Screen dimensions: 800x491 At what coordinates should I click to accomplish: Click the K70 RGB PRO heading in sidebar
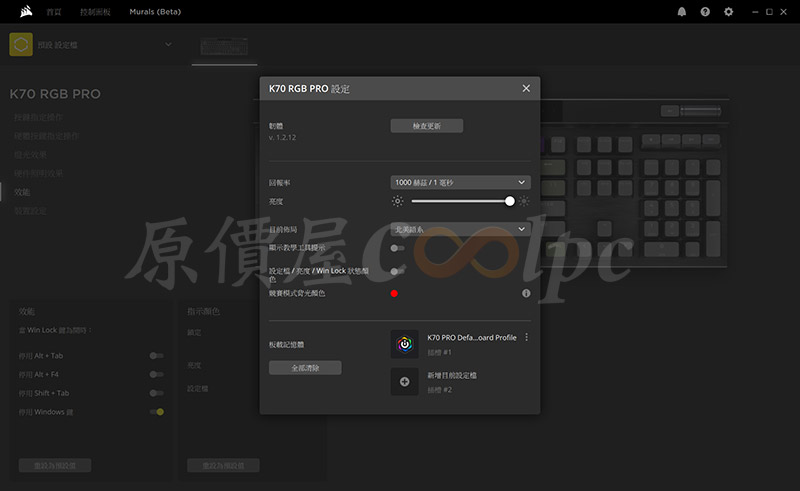(55, 94)
